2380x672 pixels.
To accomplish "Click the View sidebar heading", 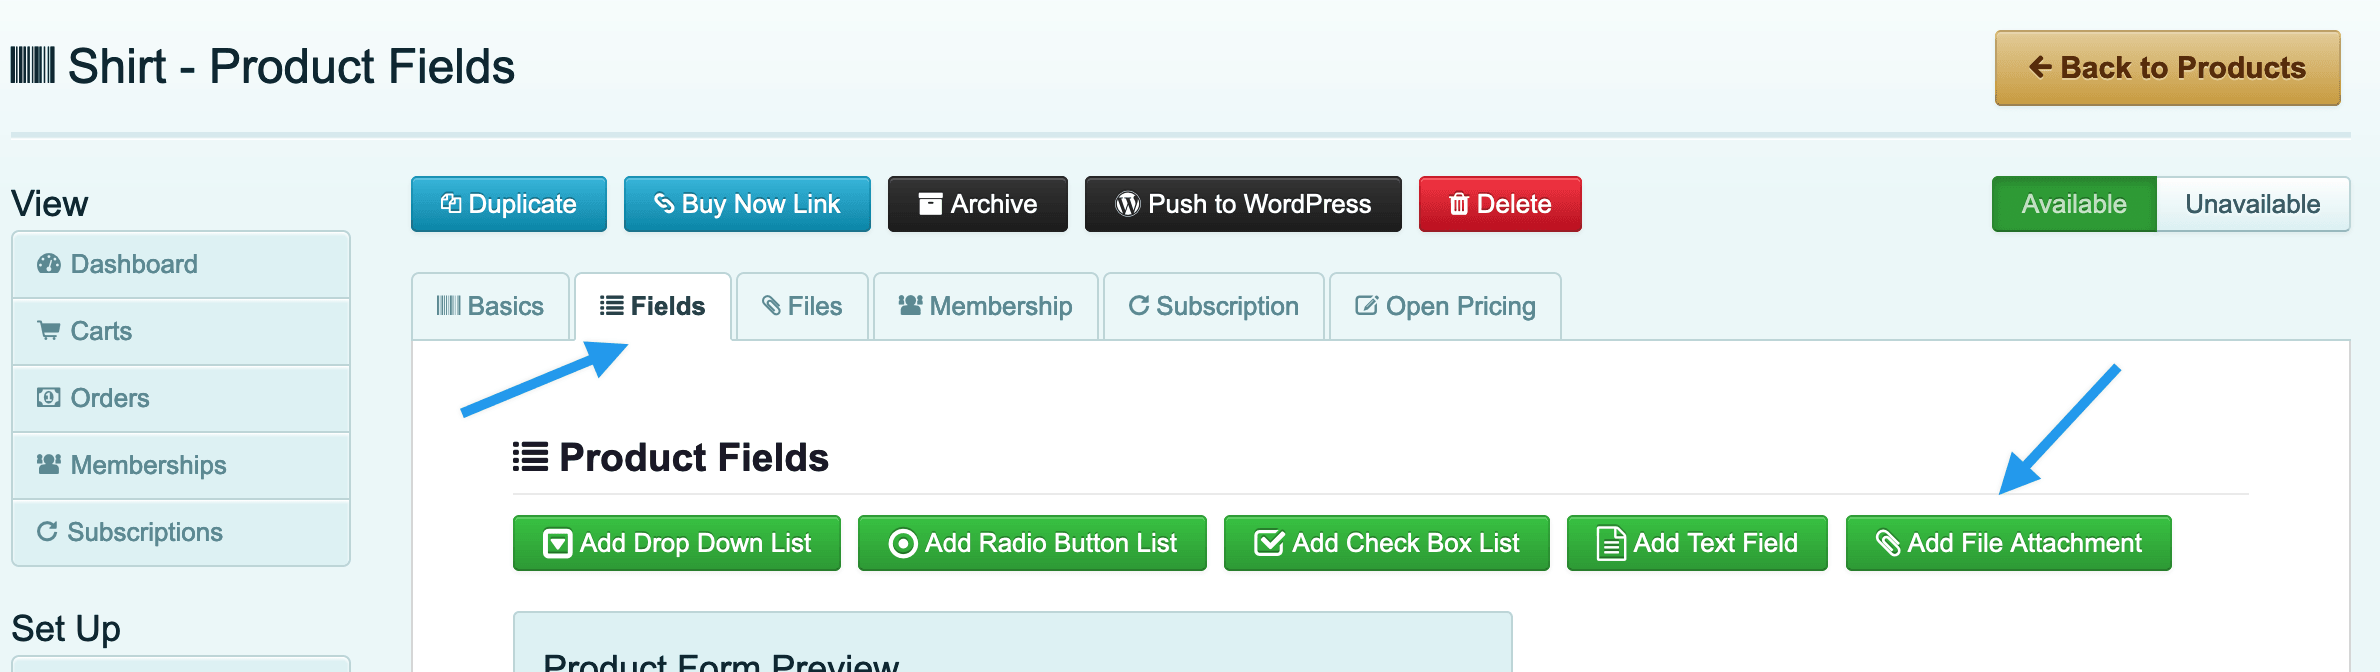I will coord(50,203).
